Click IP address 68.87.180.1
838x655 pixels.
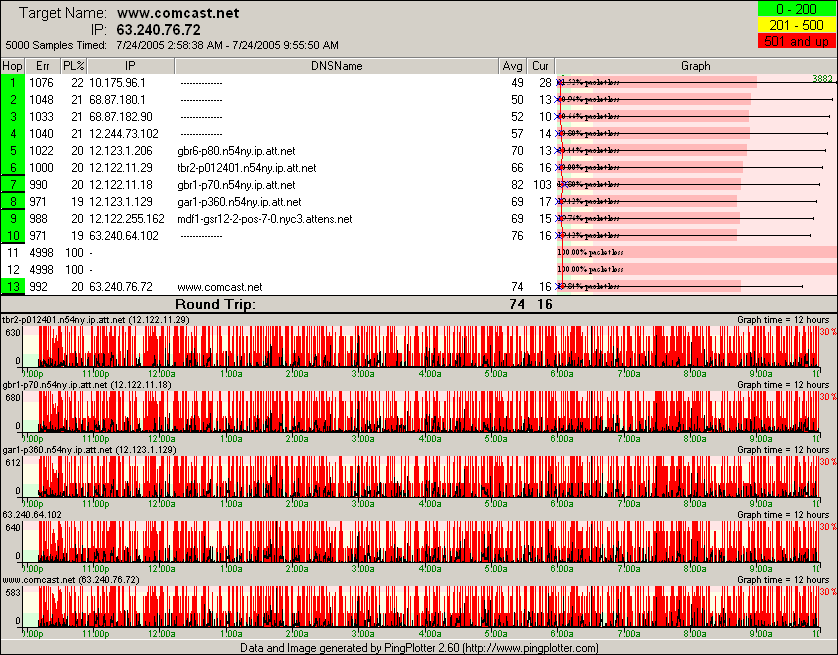[x=117, y=100]
